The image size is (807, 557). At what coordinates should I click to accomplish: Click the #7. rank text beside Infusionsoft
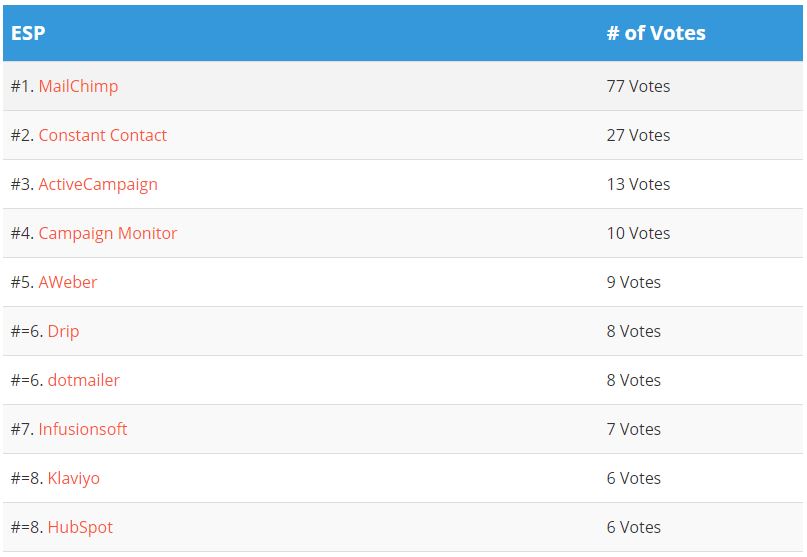[x=22, y=429]
